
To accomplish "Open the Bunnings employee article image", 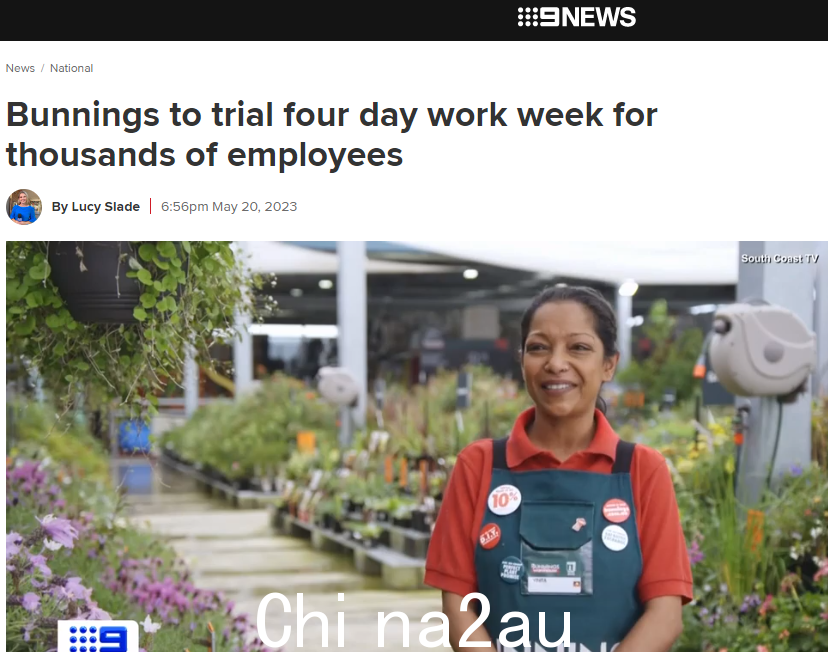I will (417, 447).
